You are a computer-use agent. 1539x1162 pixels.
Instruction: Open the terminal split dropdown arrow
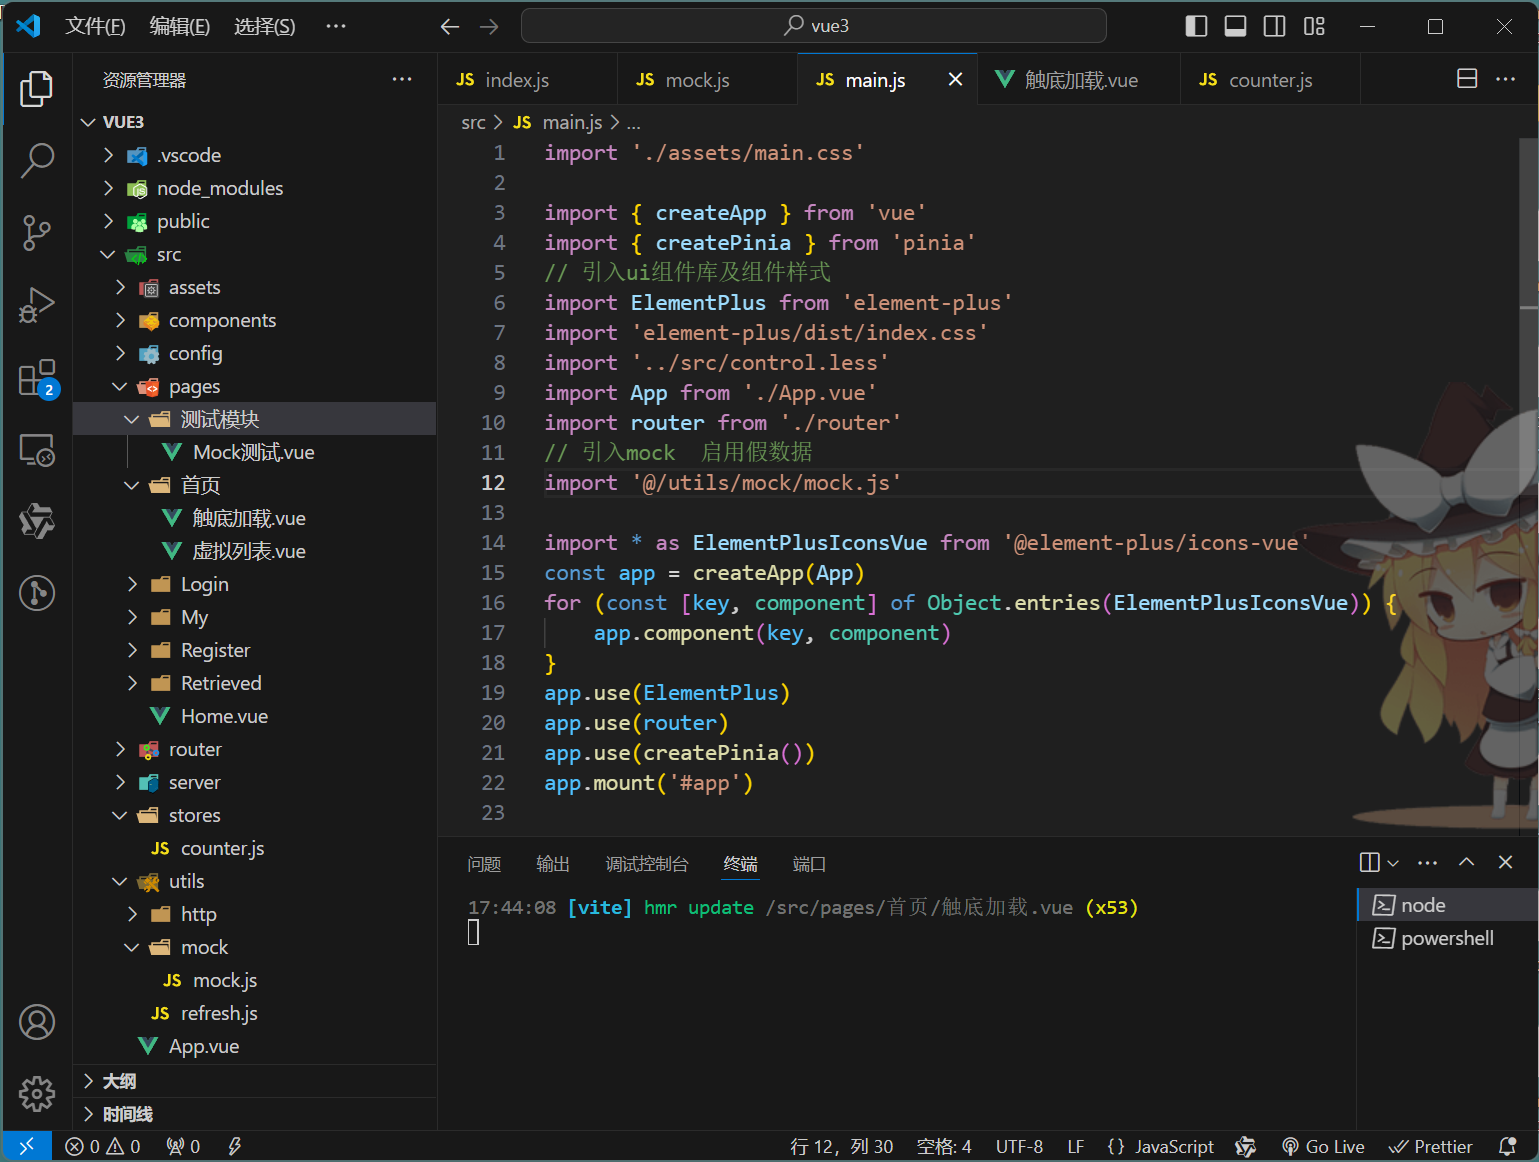pyautogui.click(x=1393, y=863)
